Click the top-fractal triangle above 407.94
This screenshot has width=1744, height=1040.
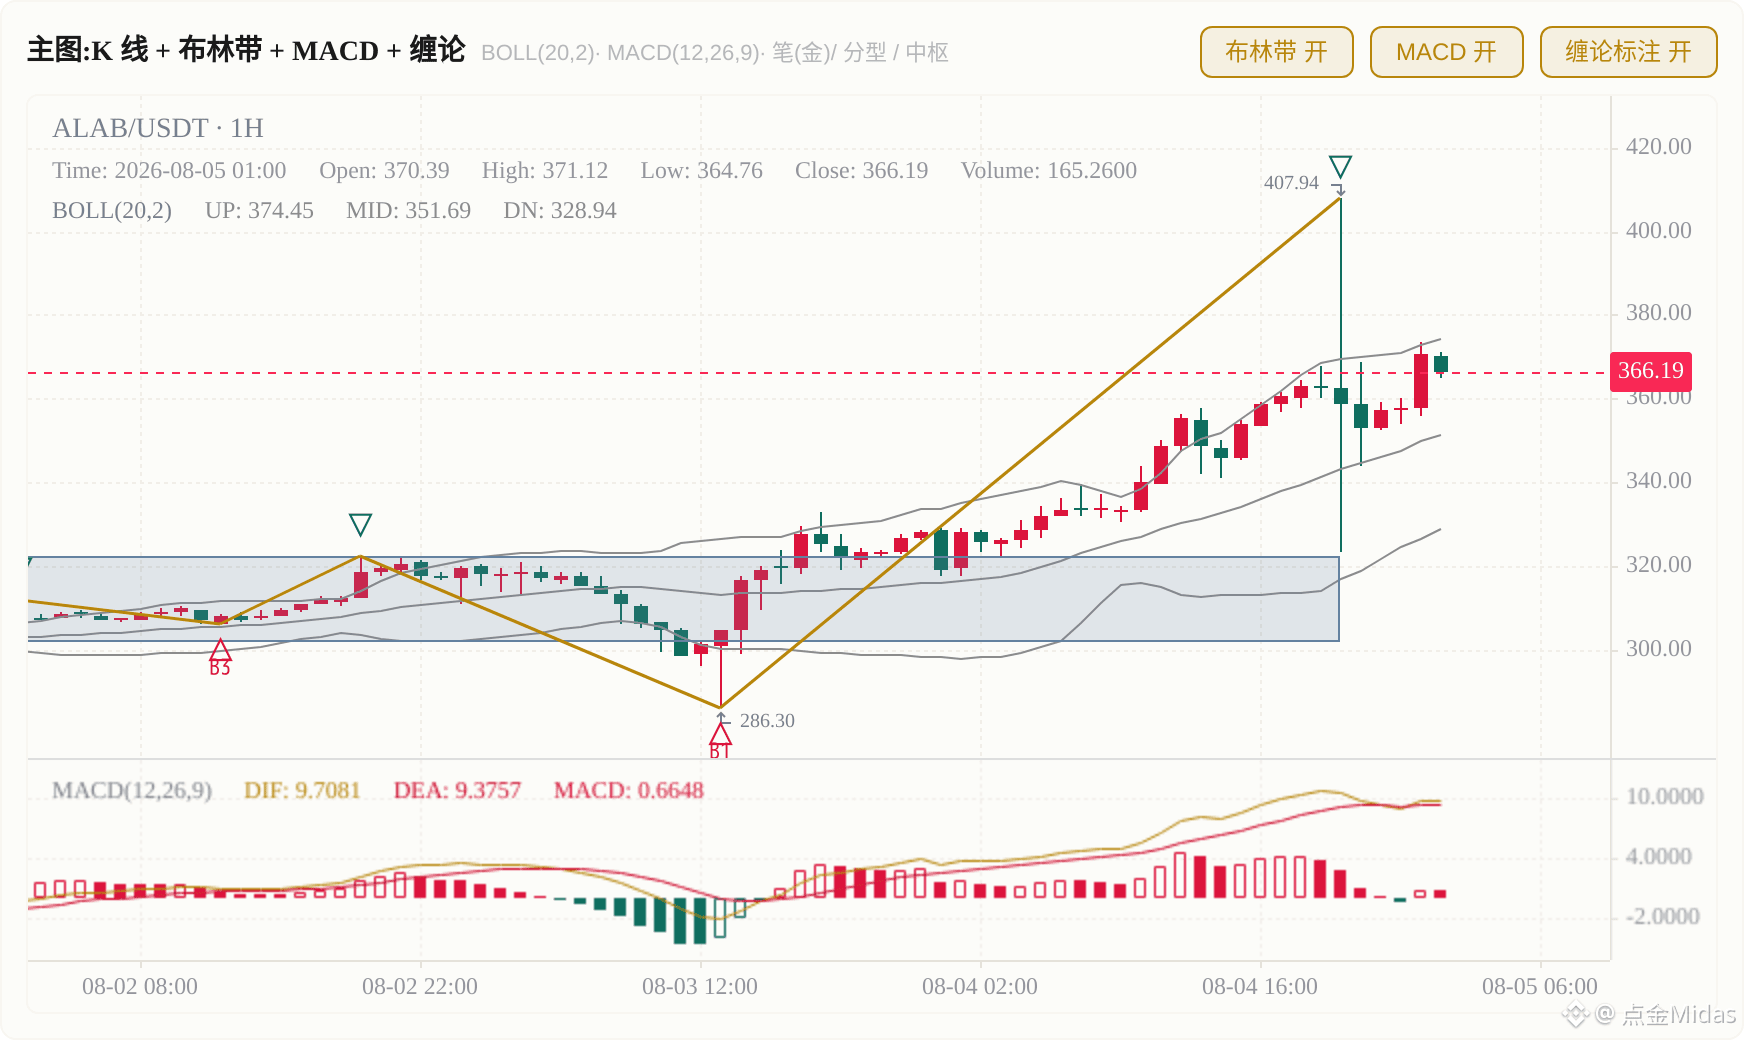point(1340,166)
